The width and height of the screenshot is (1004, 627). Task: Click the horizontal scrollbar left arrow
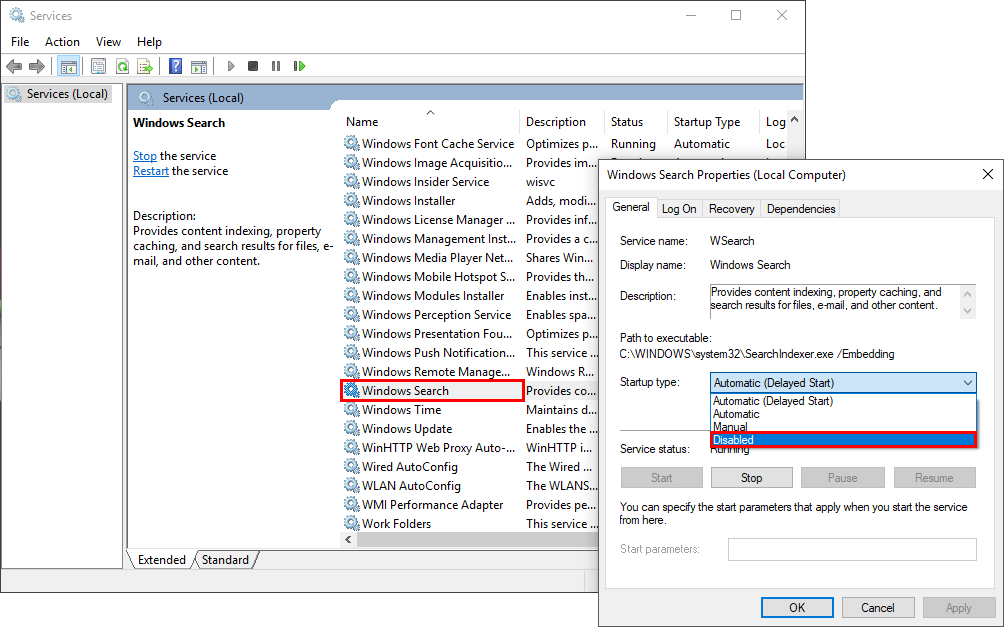348,540
